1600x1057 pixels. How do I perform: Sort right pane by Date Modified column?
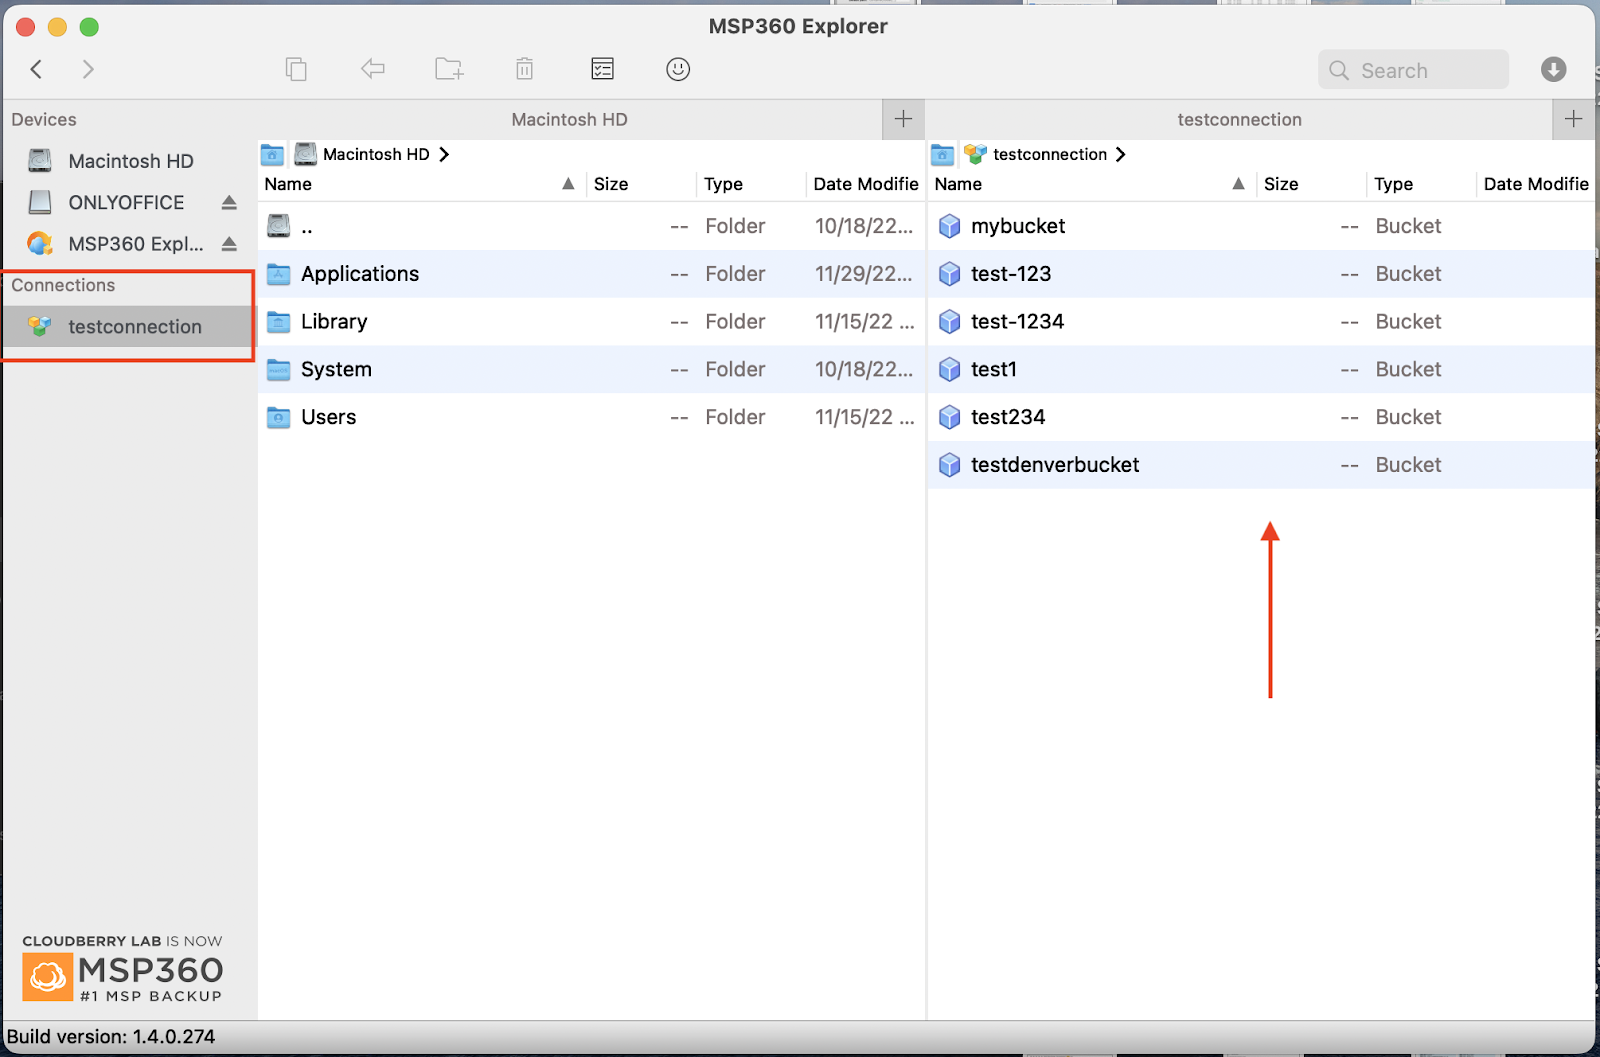[x=1535, y=184]
